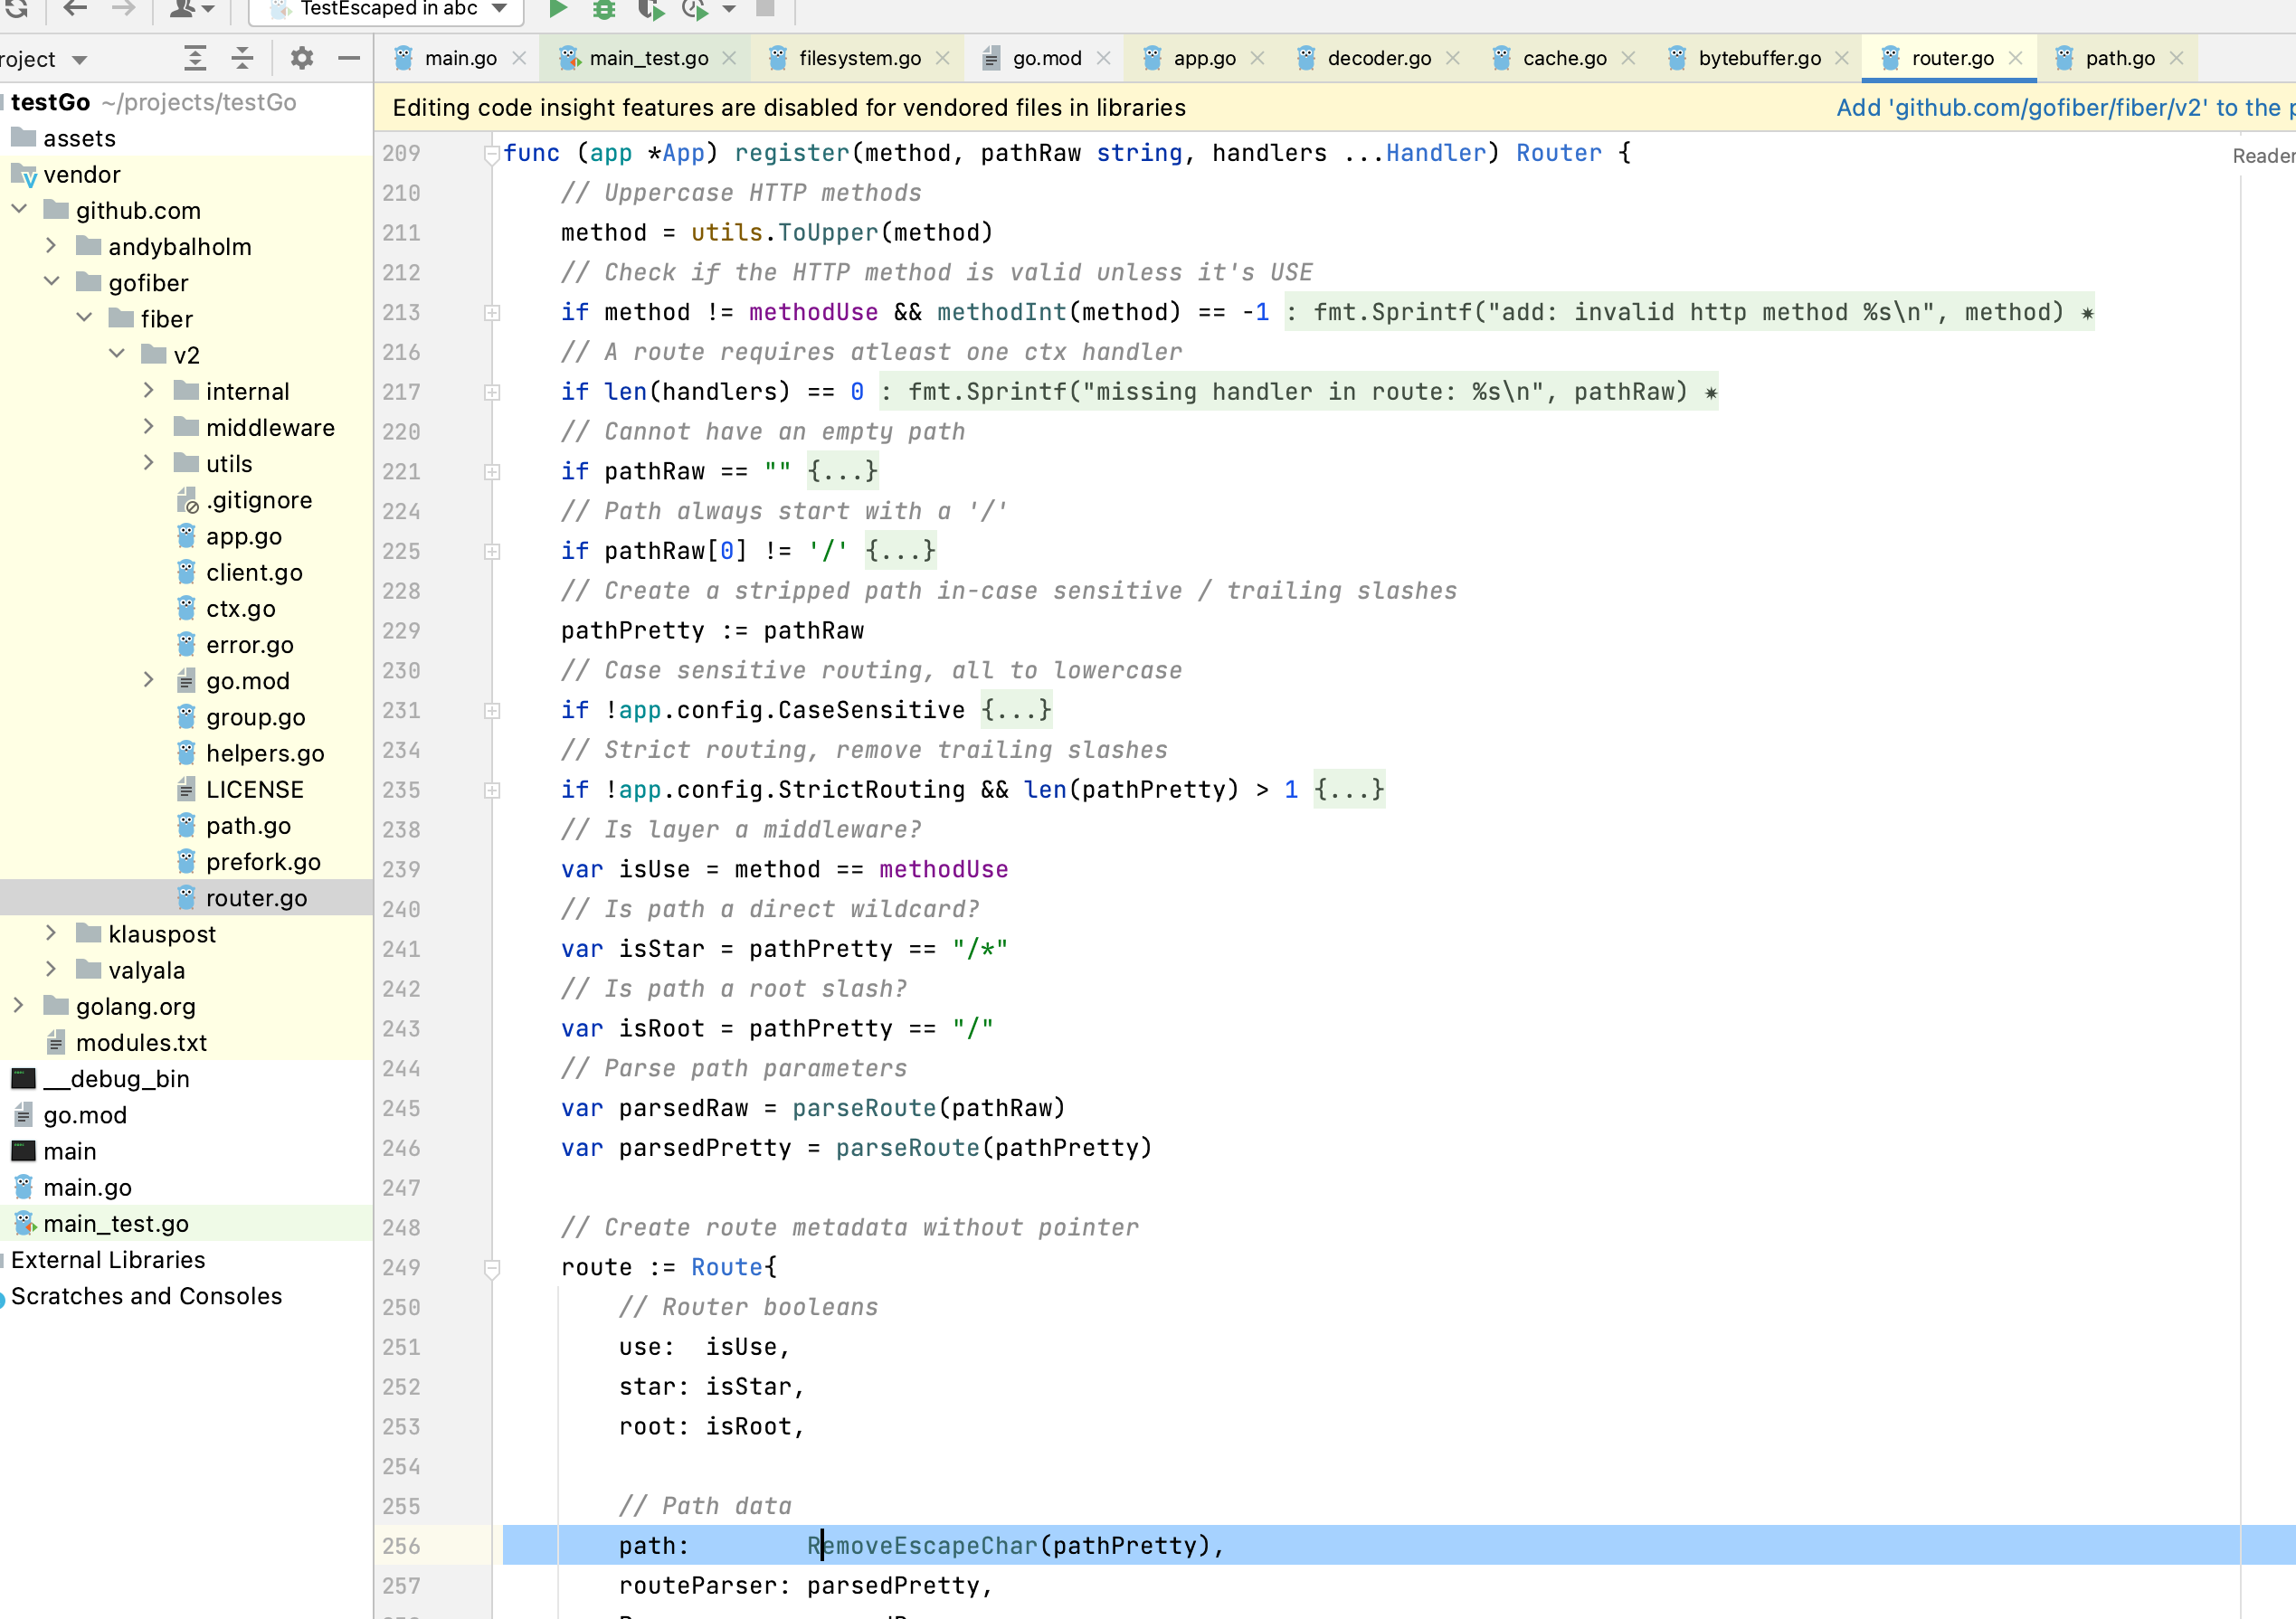Click the expand-all icon in Project panel
2296x1619 pixels.
point(195,58)
